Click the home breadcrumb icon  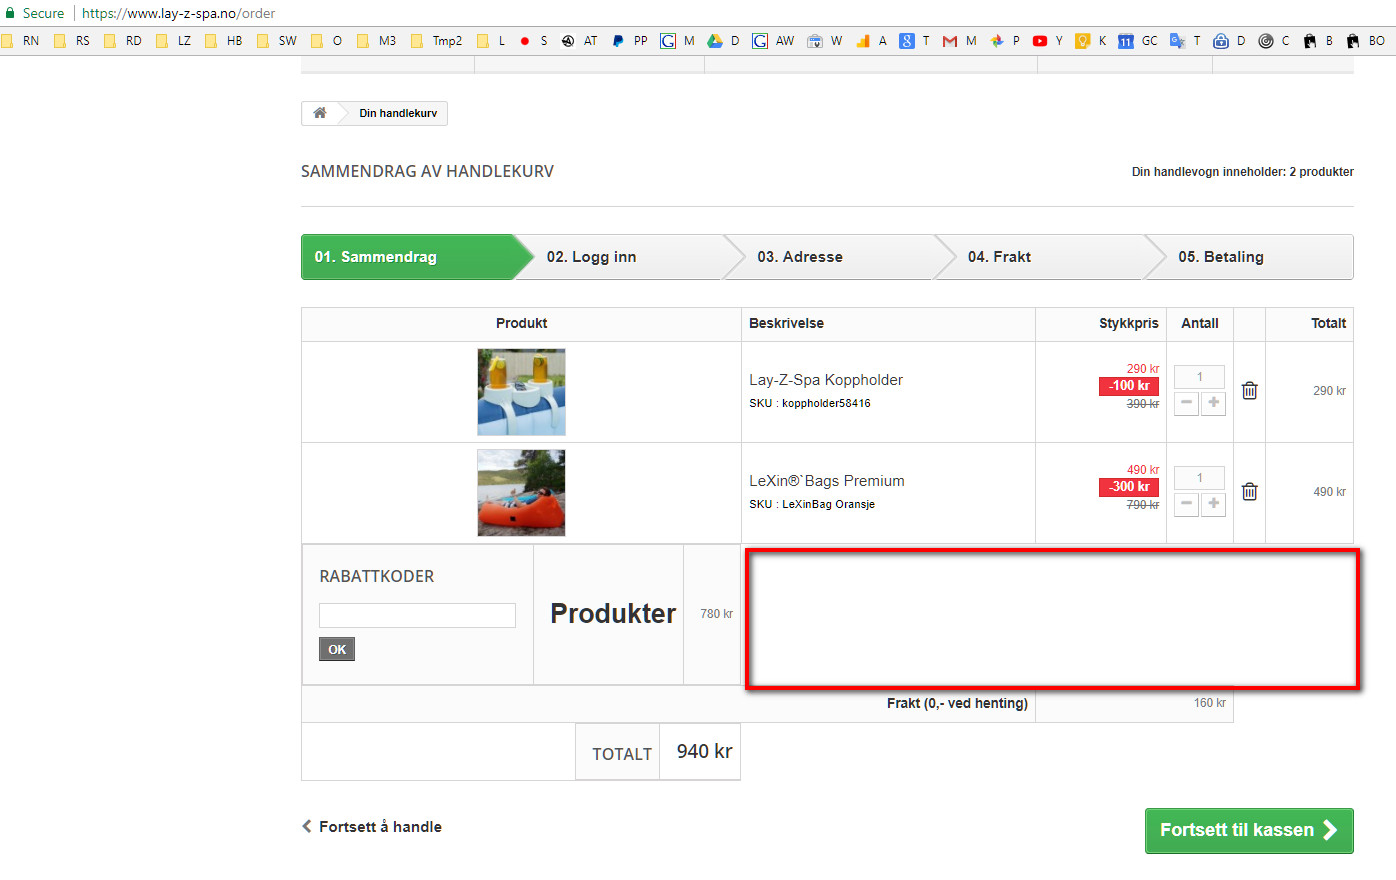pos(320,113)
